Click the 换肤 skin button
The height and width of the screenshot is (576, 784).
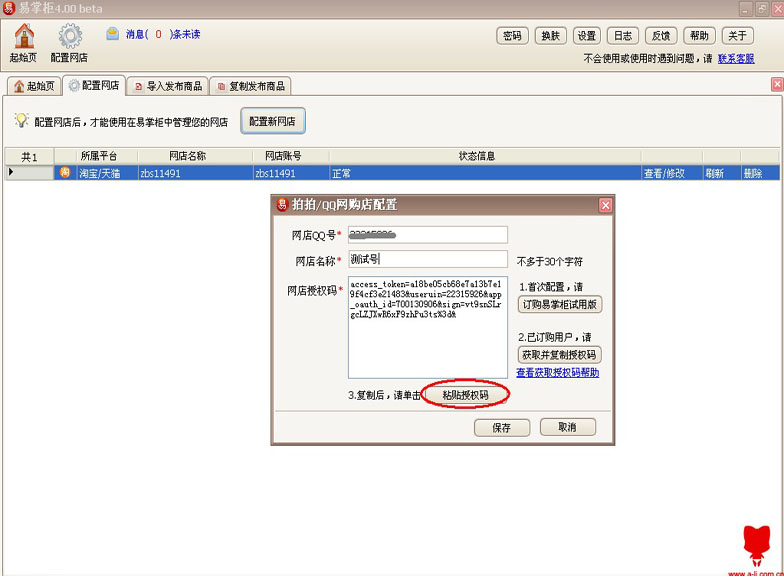[550, 36]
